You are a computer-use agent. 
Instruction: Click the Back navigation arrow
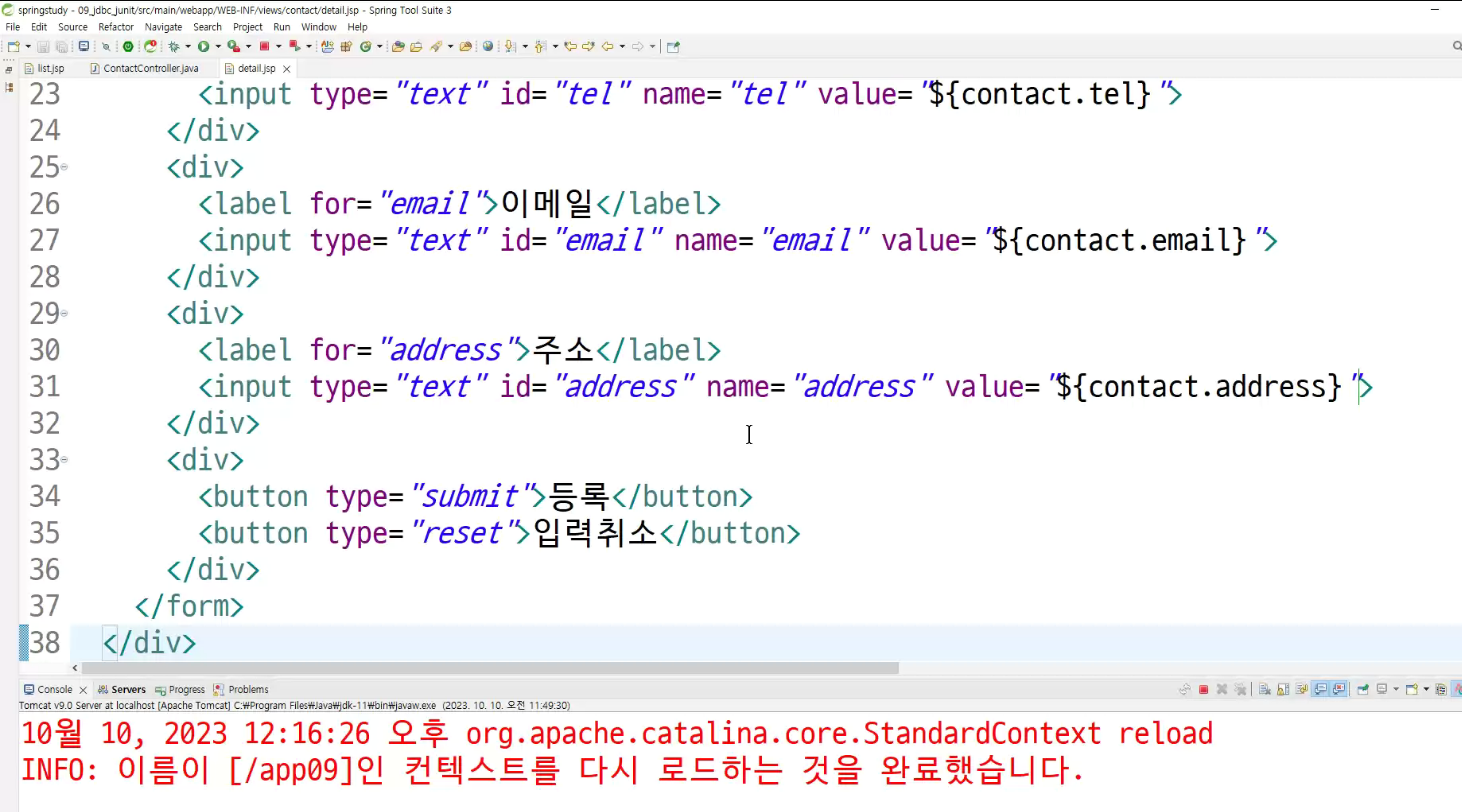click(x=607, y=46)
